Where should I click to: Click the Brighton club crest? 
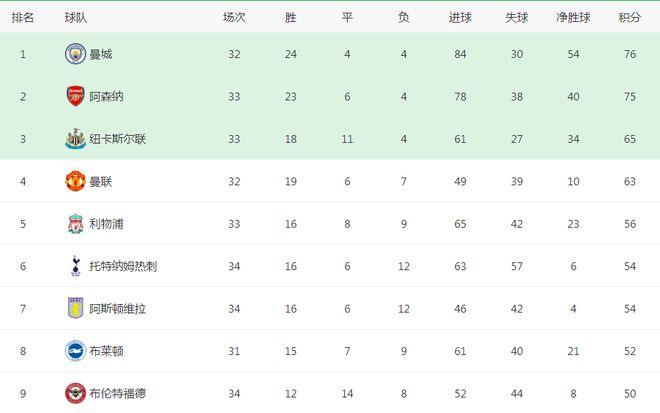click(x=75, y=350)
